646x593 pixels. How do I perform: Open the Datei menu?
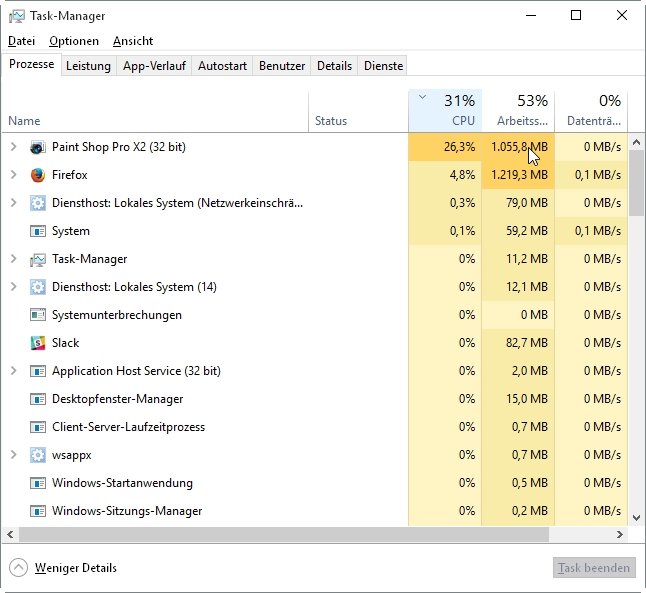(21, 41)
